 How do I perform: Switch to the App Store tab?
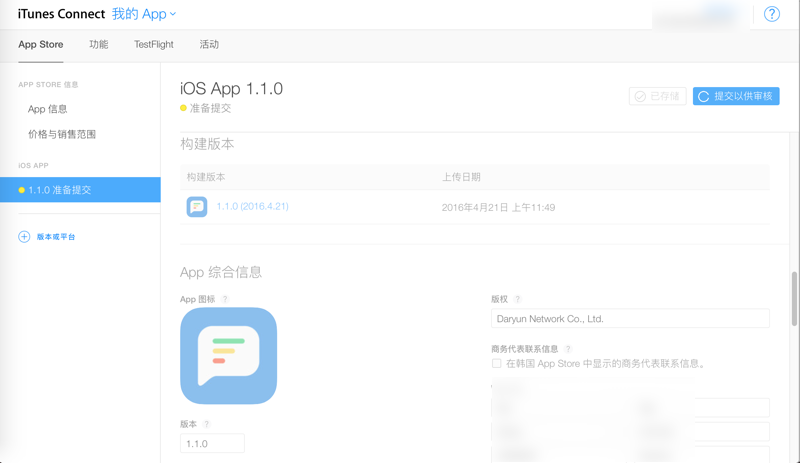pyautogui.click(x=41, y=44)
